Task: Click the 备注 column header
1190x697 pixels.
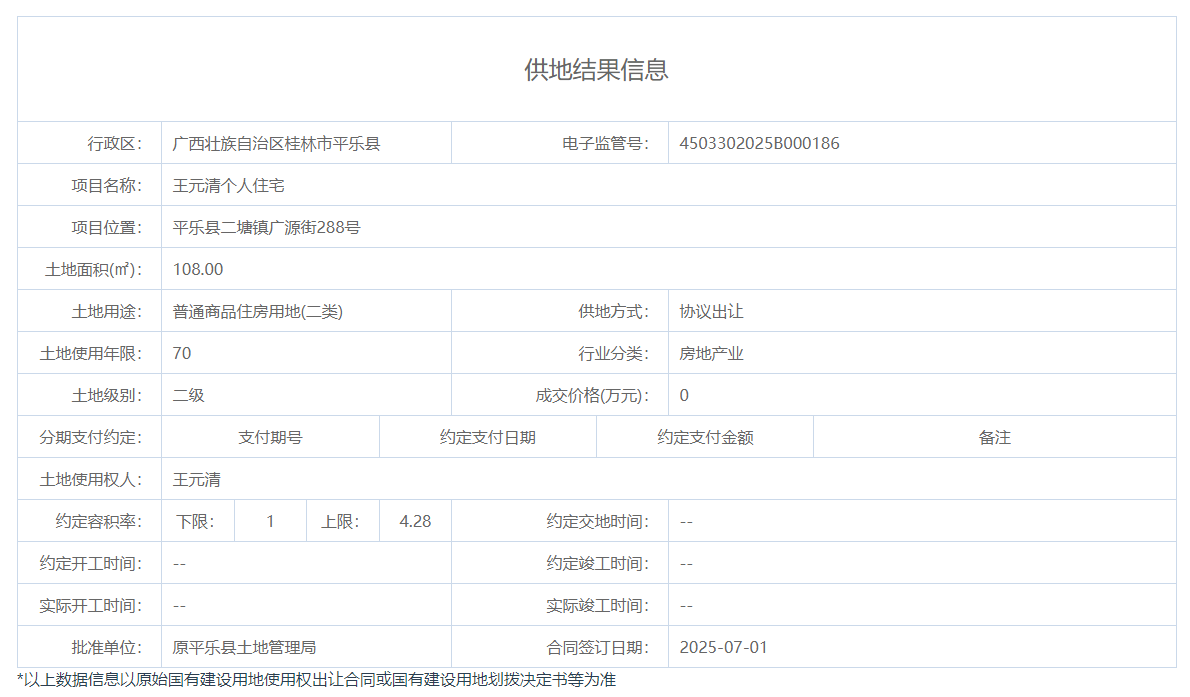Action: [x=994, y=437]
